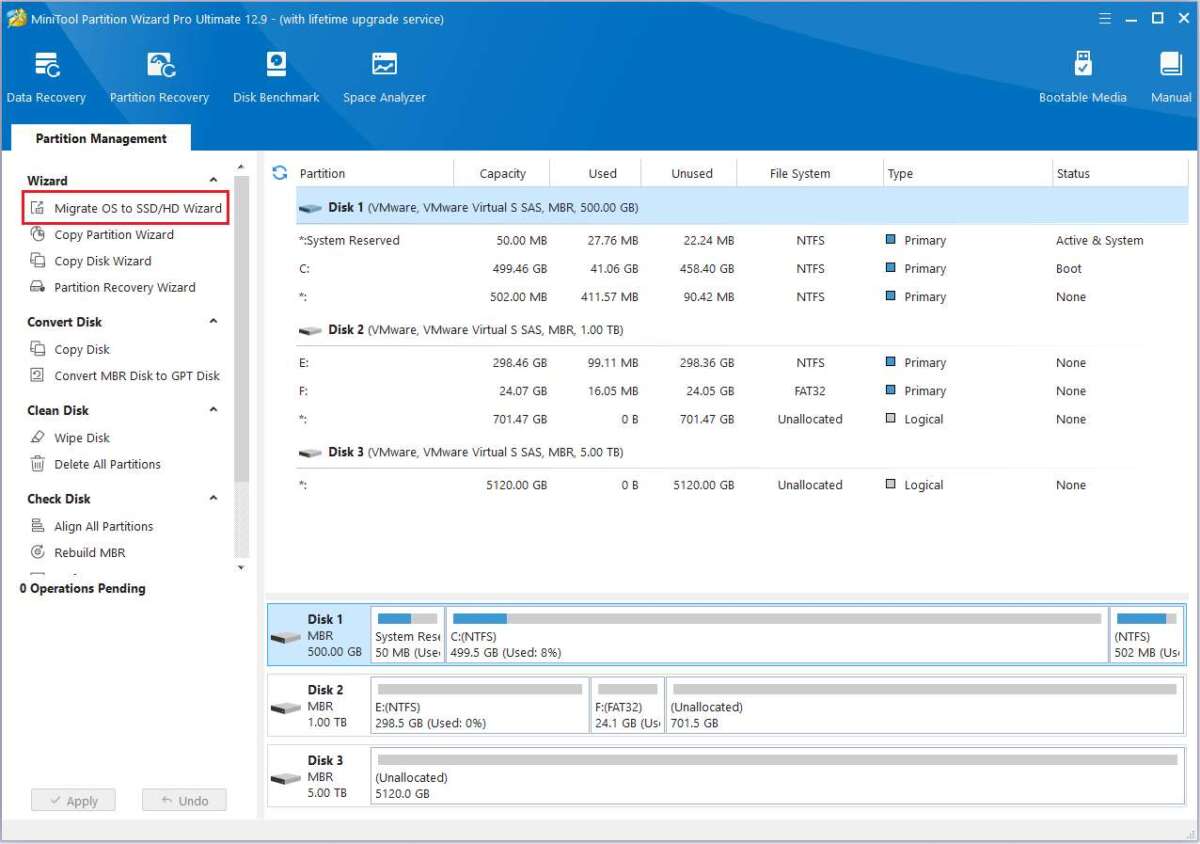Launch Partition Recovery from top toolbar

[x=160, y=66]
